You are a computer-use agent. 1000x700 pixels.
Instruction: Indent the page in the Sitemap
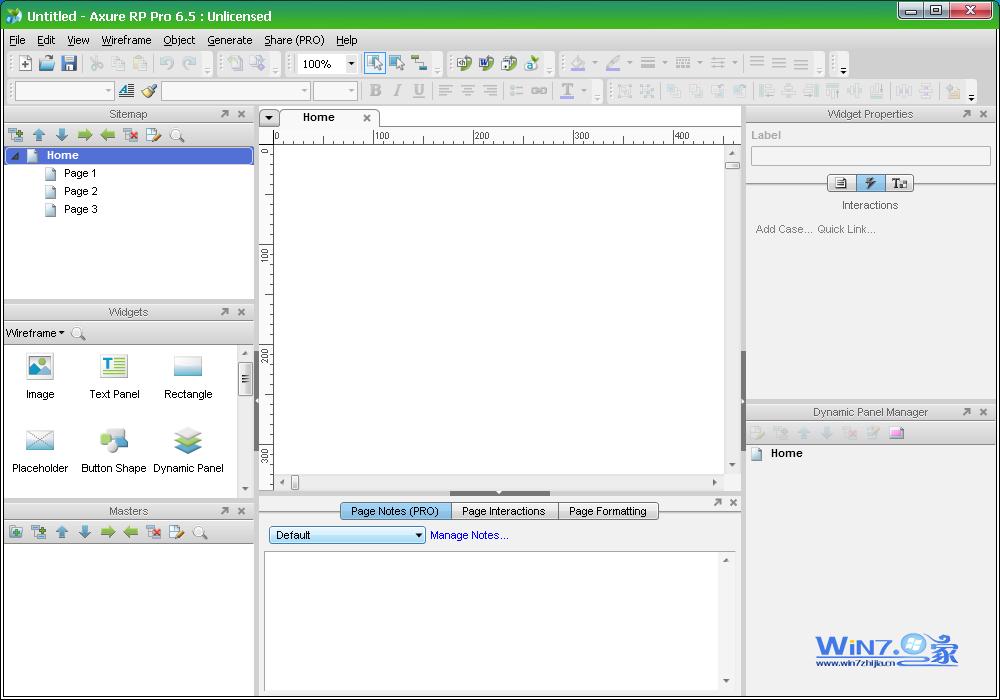pyautogui.click(x=85, y=135)
